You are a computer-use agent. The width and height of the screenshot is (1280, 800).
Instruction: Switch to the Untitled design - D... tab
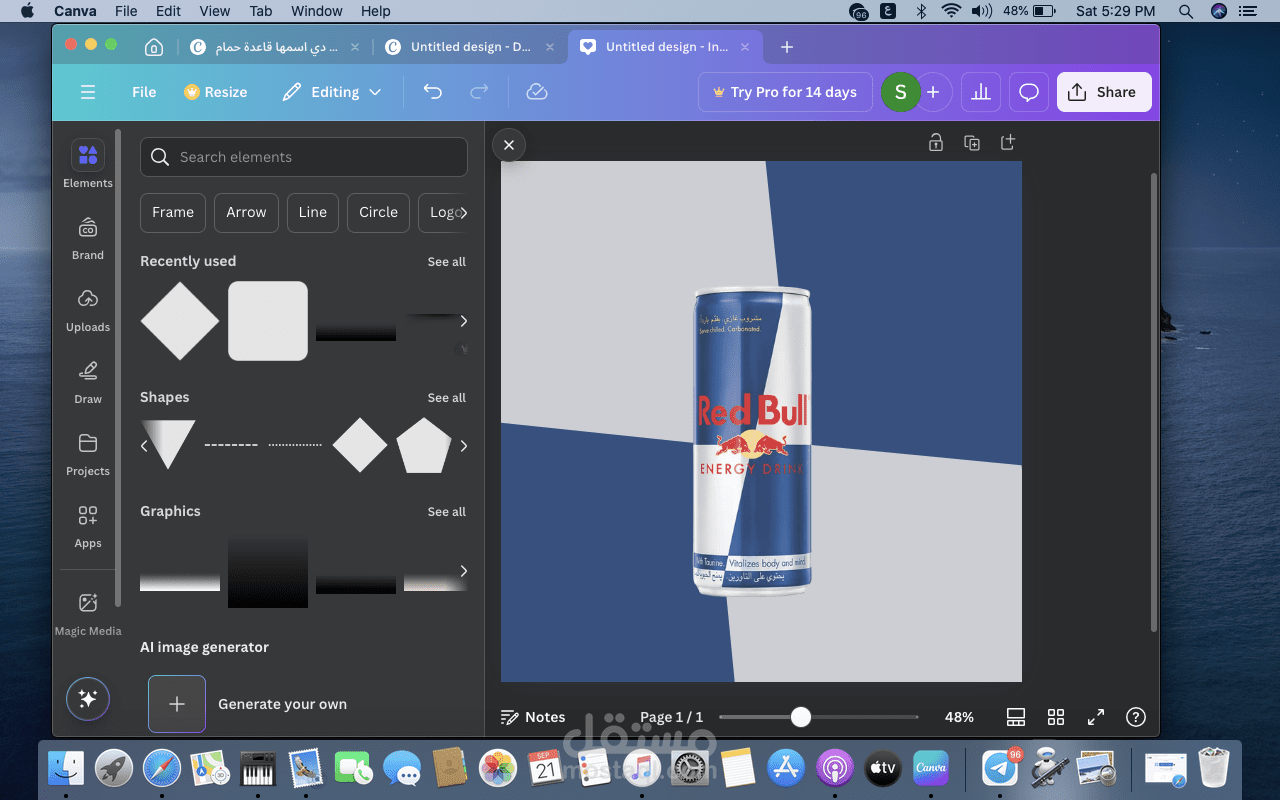point(470,47)
